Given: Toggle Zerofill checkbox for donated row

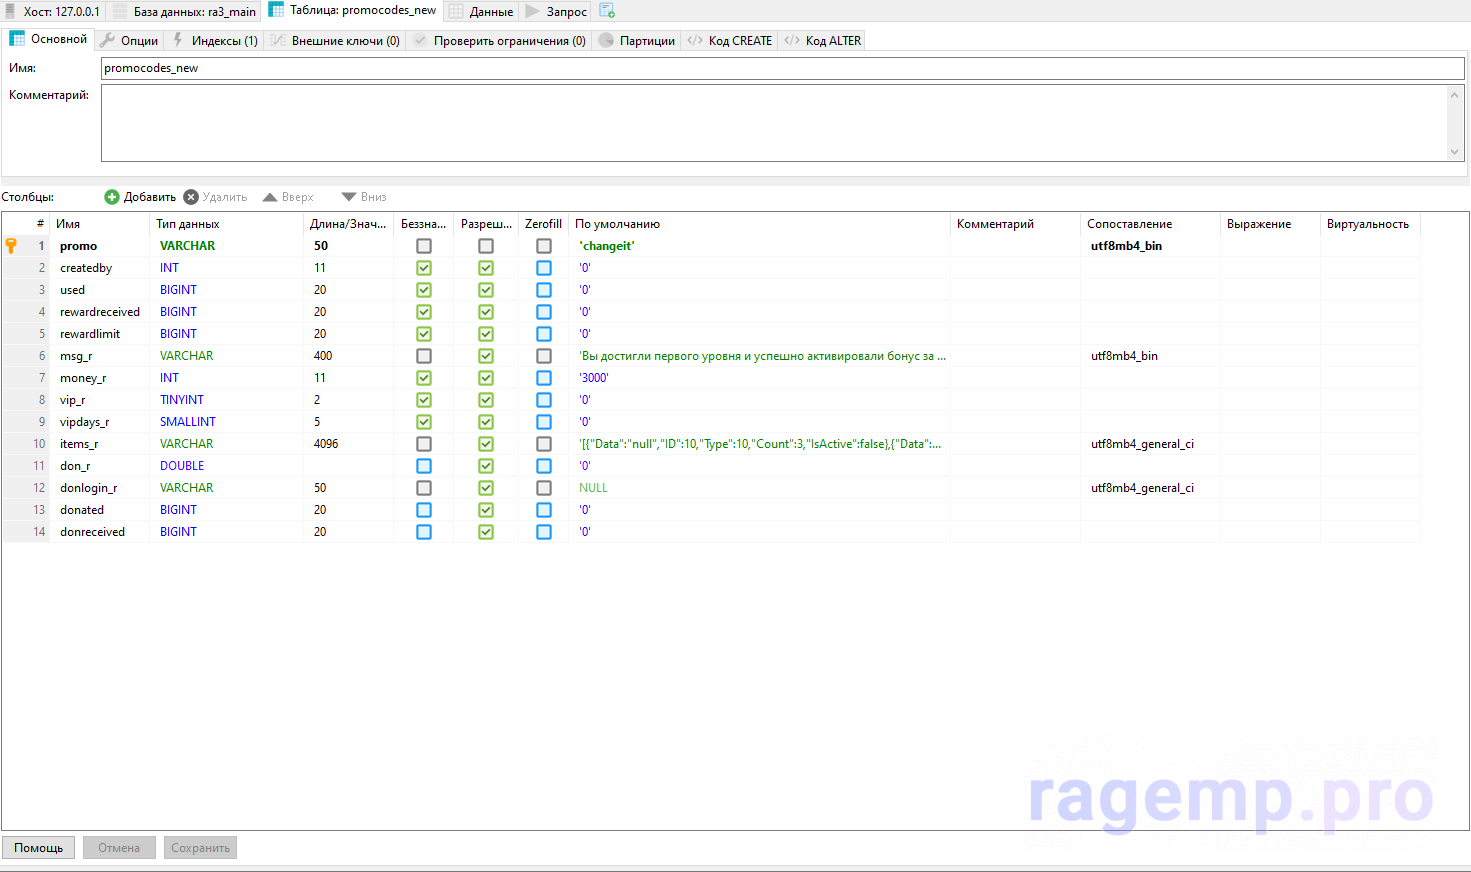Looking at the screenshot, I should [x=544, y=510].
